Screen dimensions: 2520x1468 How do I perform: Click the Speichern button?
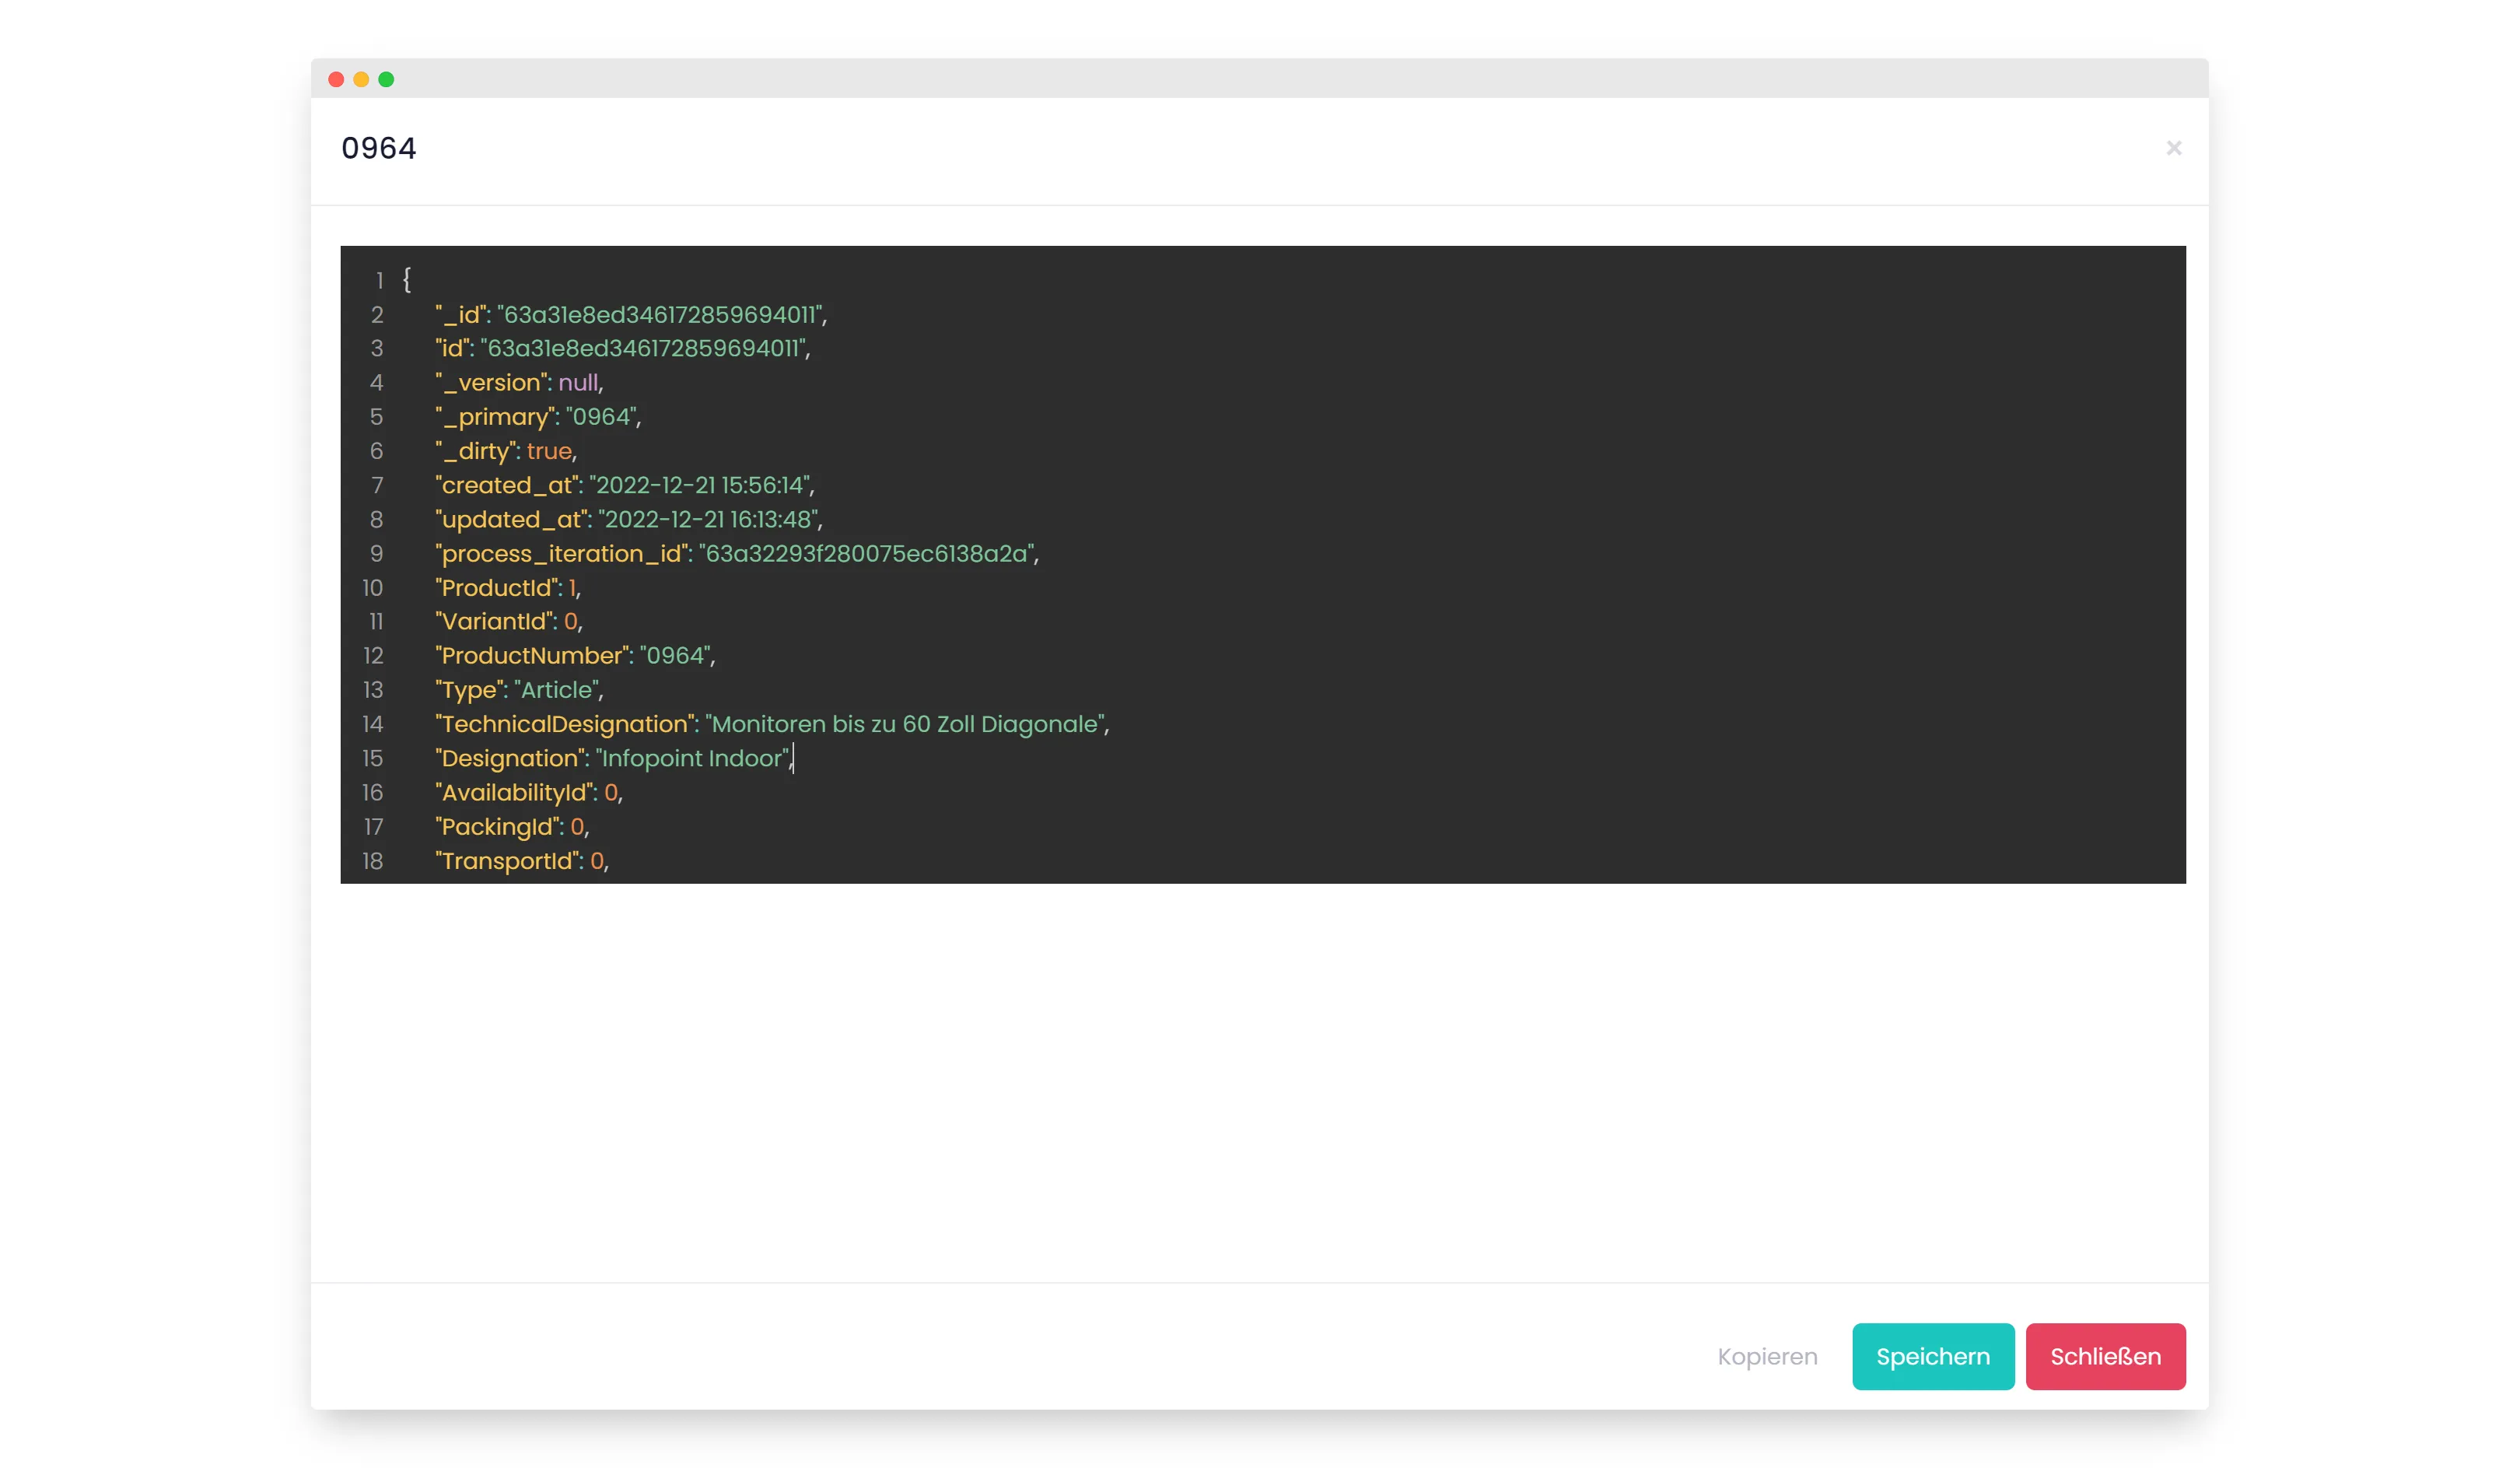coord(1932,1356)
